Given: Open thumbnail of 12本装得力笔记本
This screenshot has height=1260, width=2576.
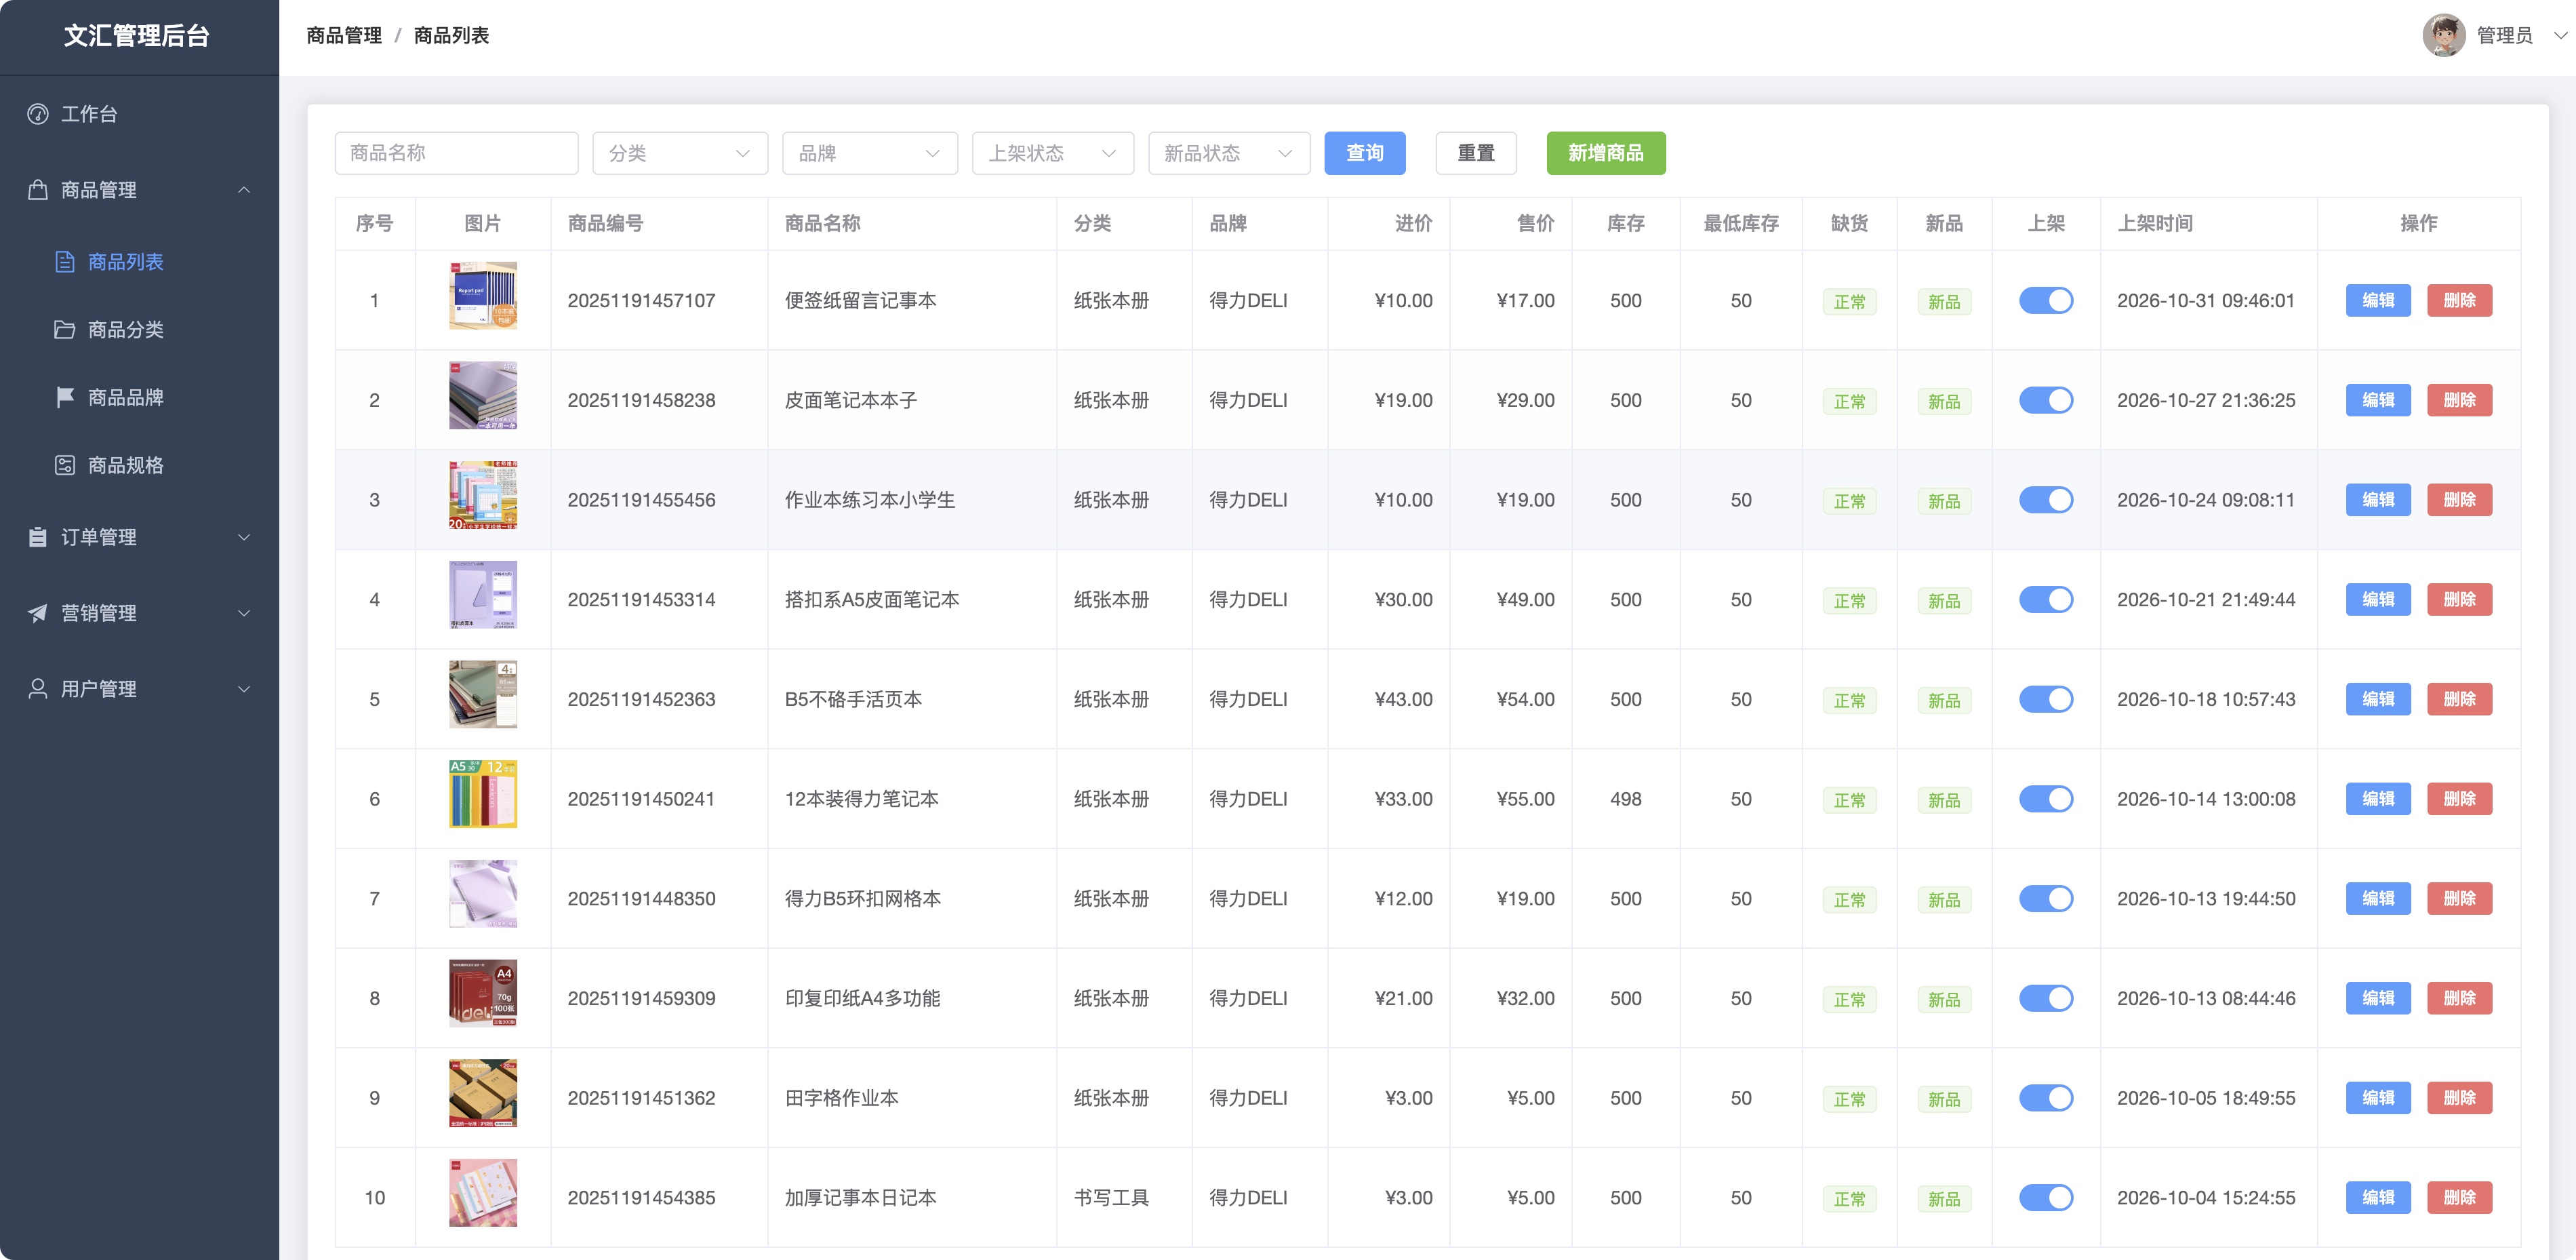Looking at the screenshot, I should click(483, 794).
